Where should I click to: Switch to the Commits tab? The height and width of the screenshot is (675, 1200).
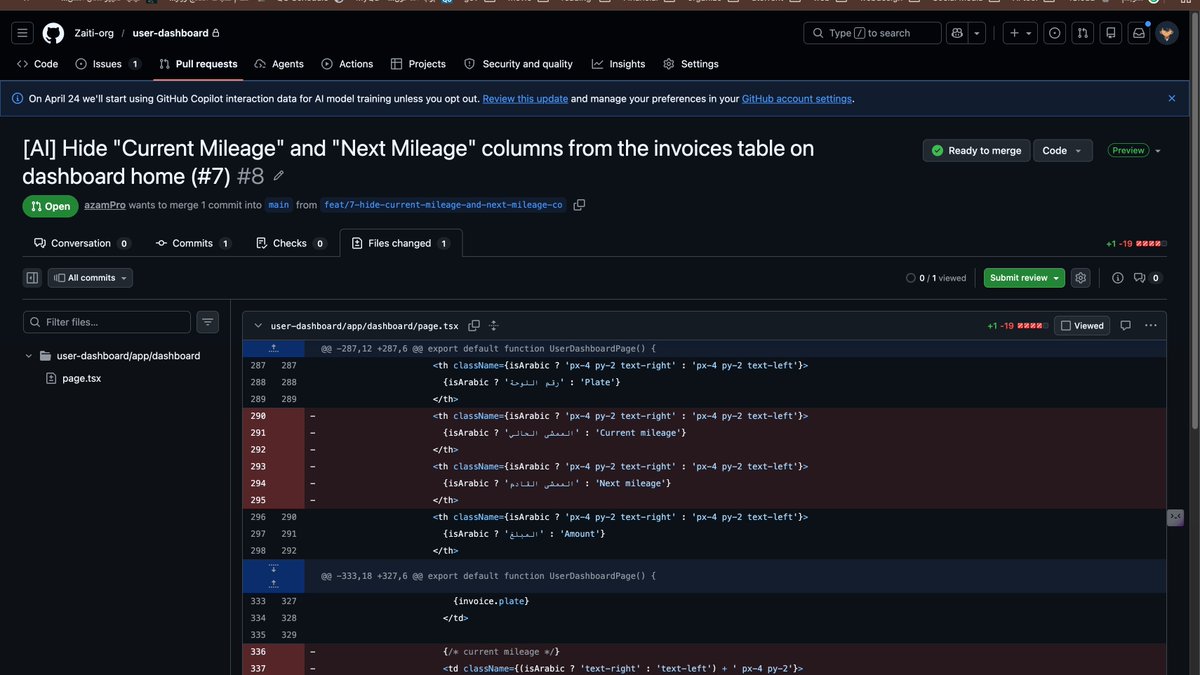point(193,243)
